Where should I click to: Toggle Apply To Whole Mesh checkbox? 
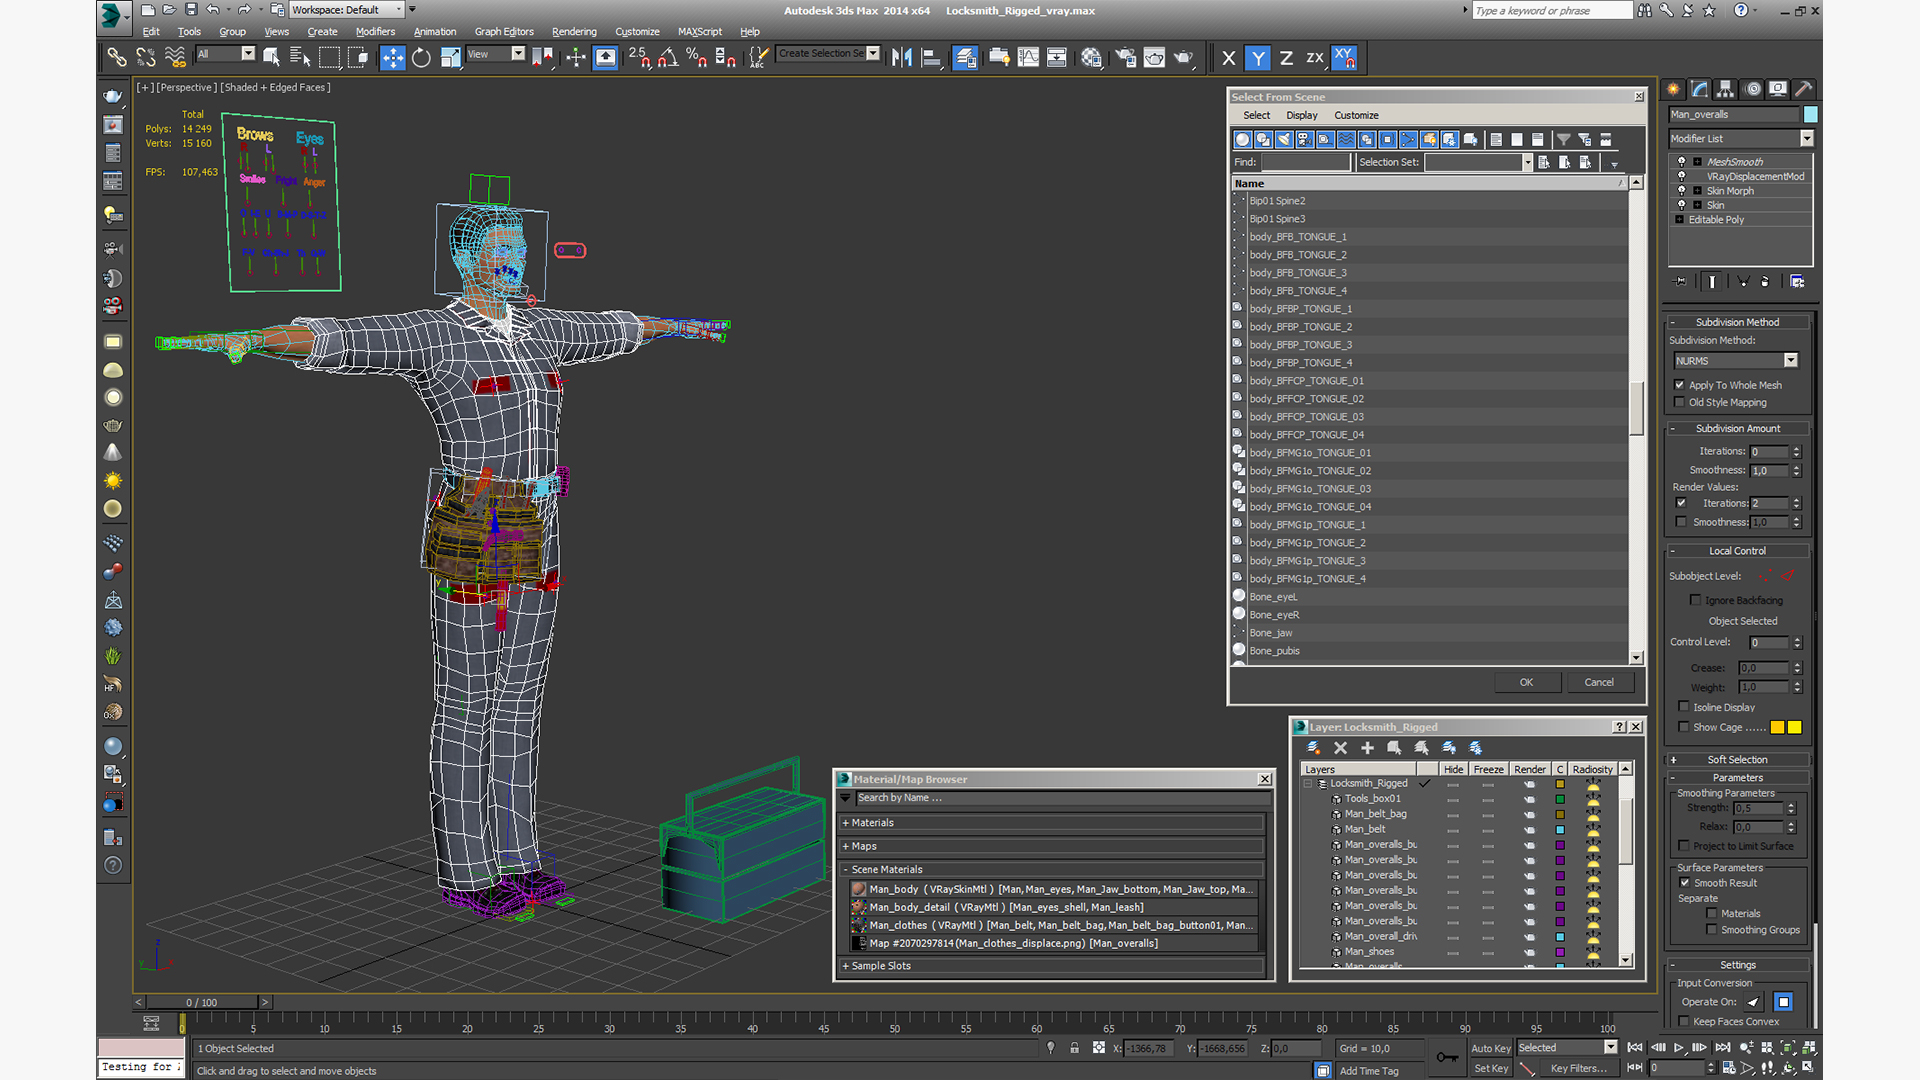[x=1680, y=385]
